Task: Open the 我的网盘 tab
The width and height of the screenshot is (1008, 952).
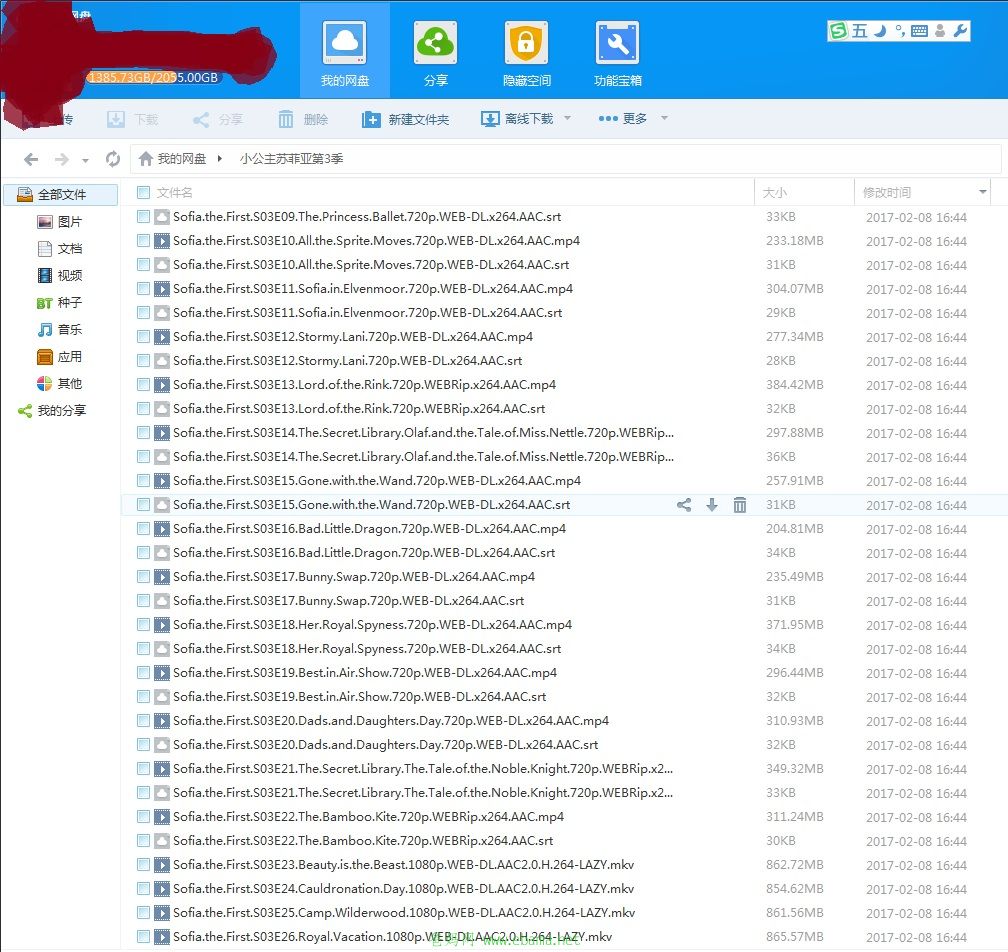Action: (345, 51)
